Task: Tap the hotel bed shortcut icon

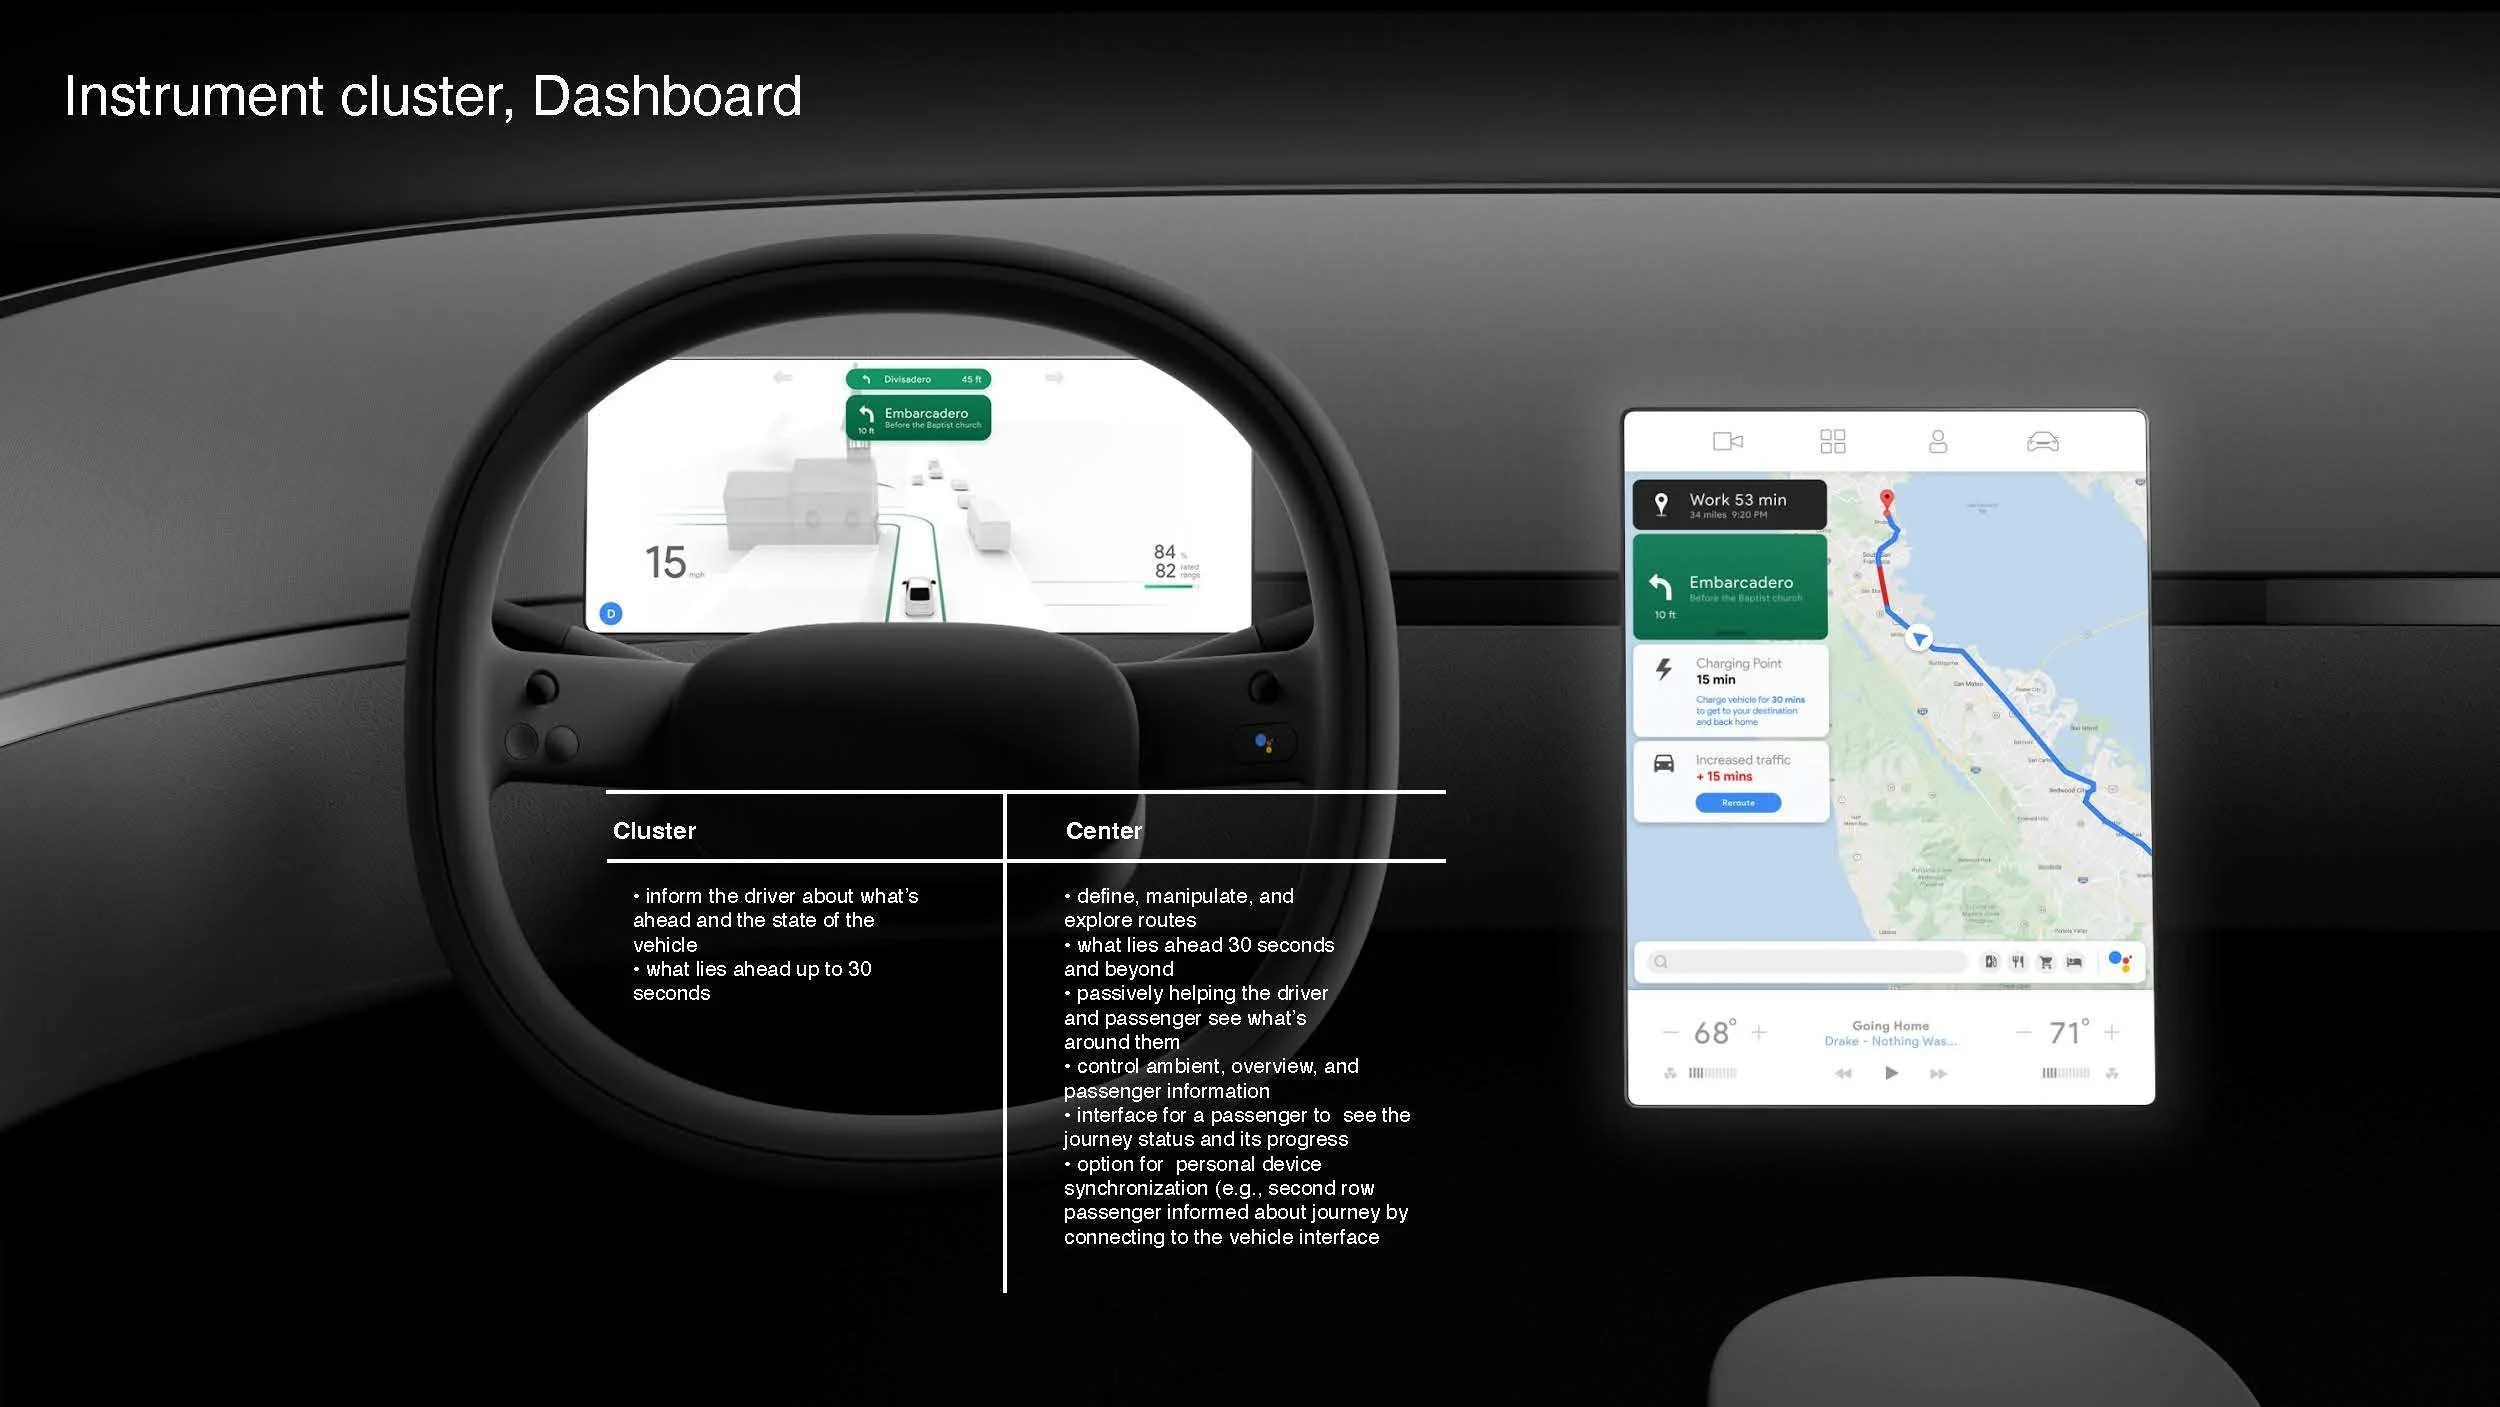Action: point(2074,962)
